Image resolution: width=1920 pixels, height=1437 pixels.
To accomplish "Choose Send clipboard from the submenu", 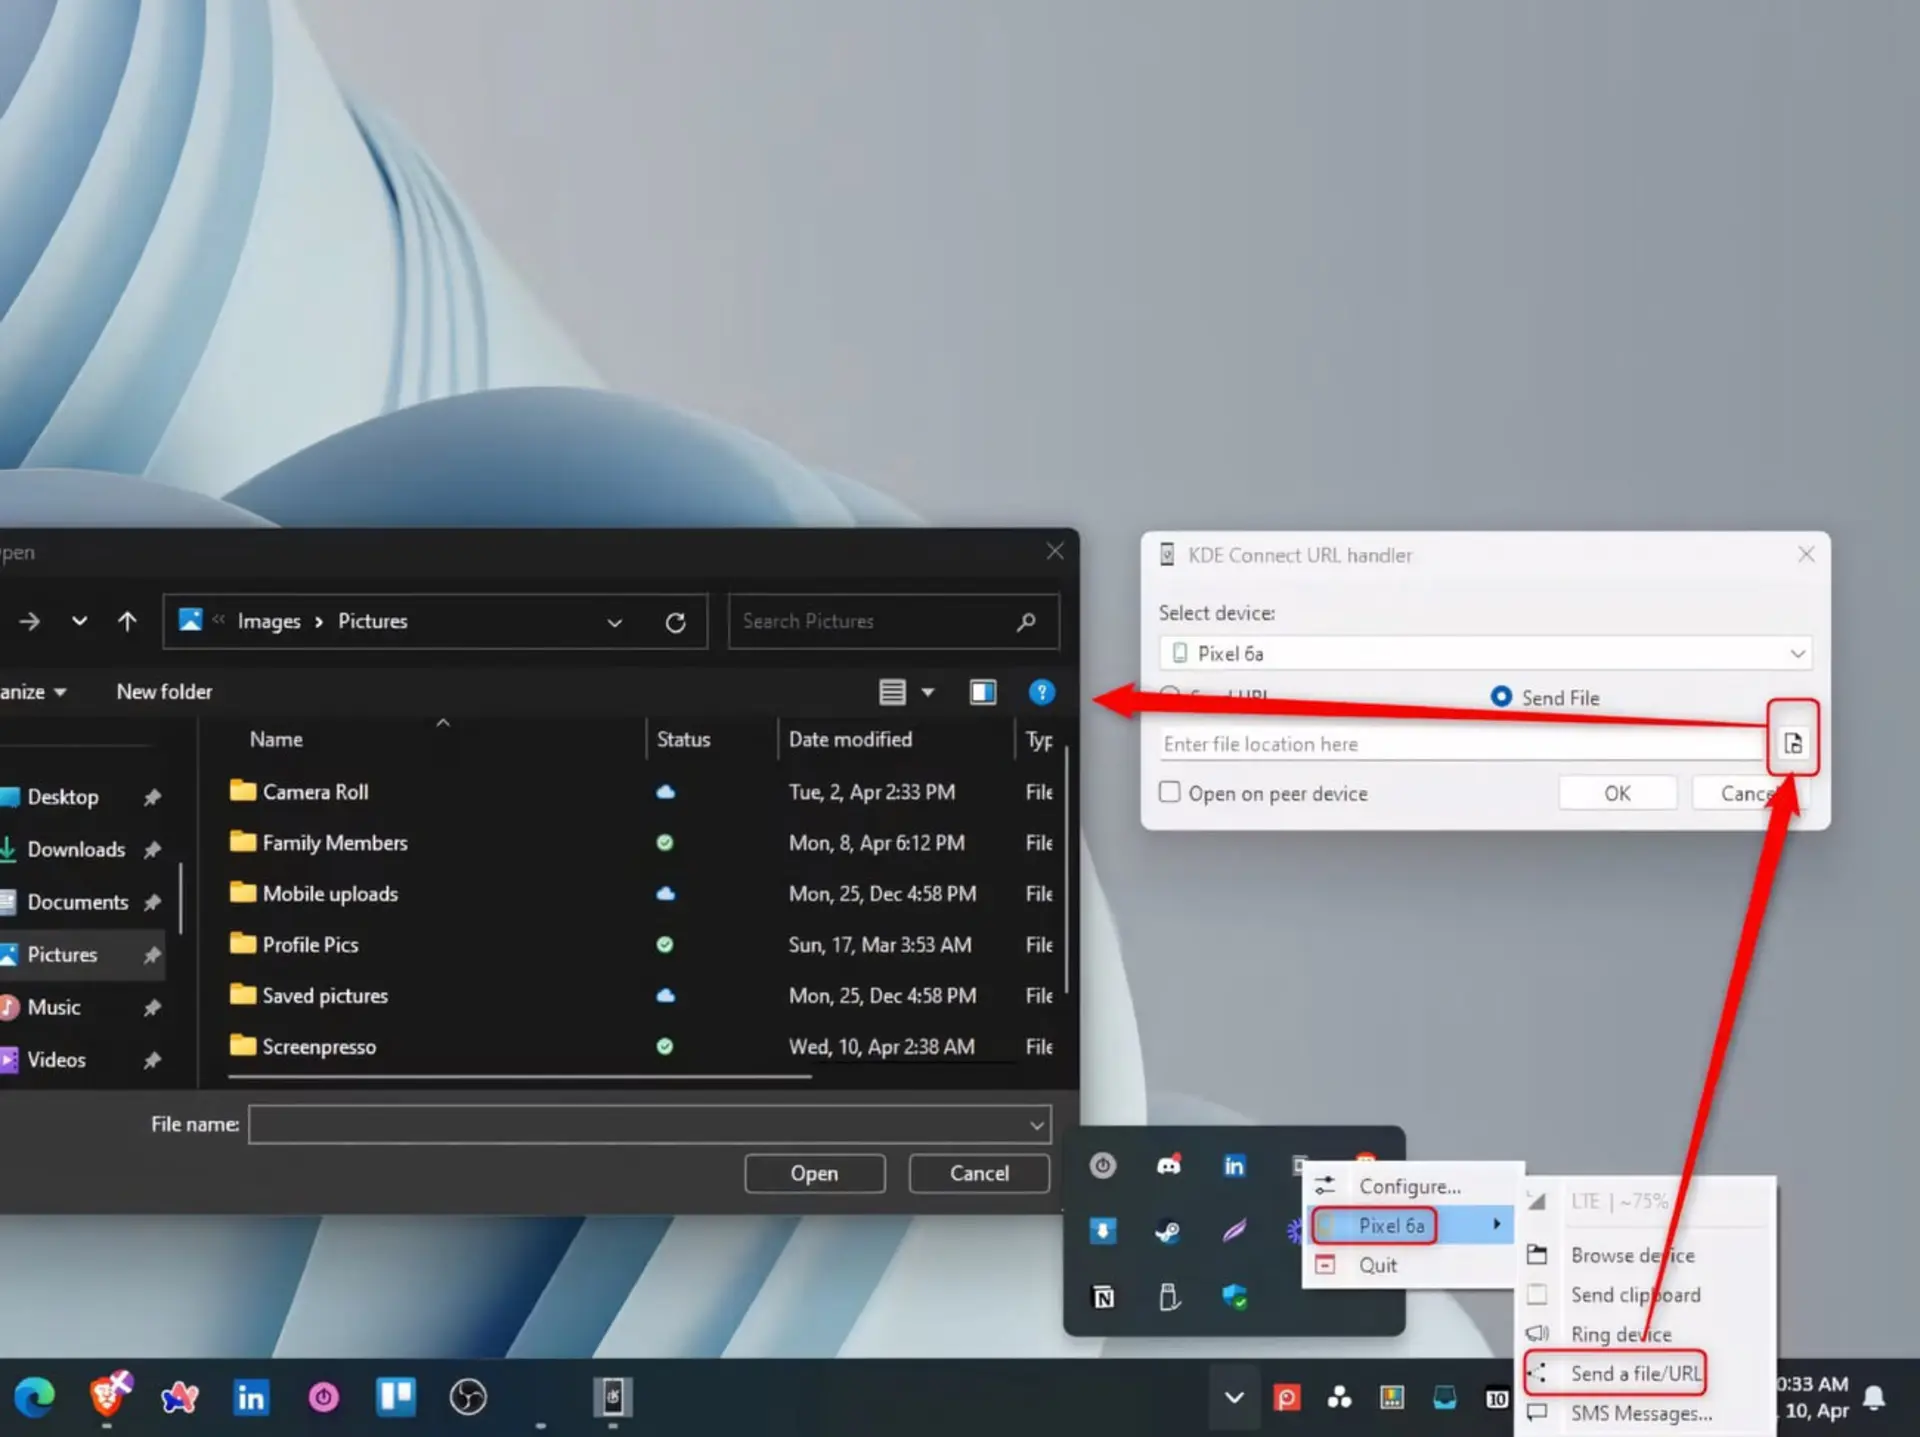I will (x=1635, y=1295).
